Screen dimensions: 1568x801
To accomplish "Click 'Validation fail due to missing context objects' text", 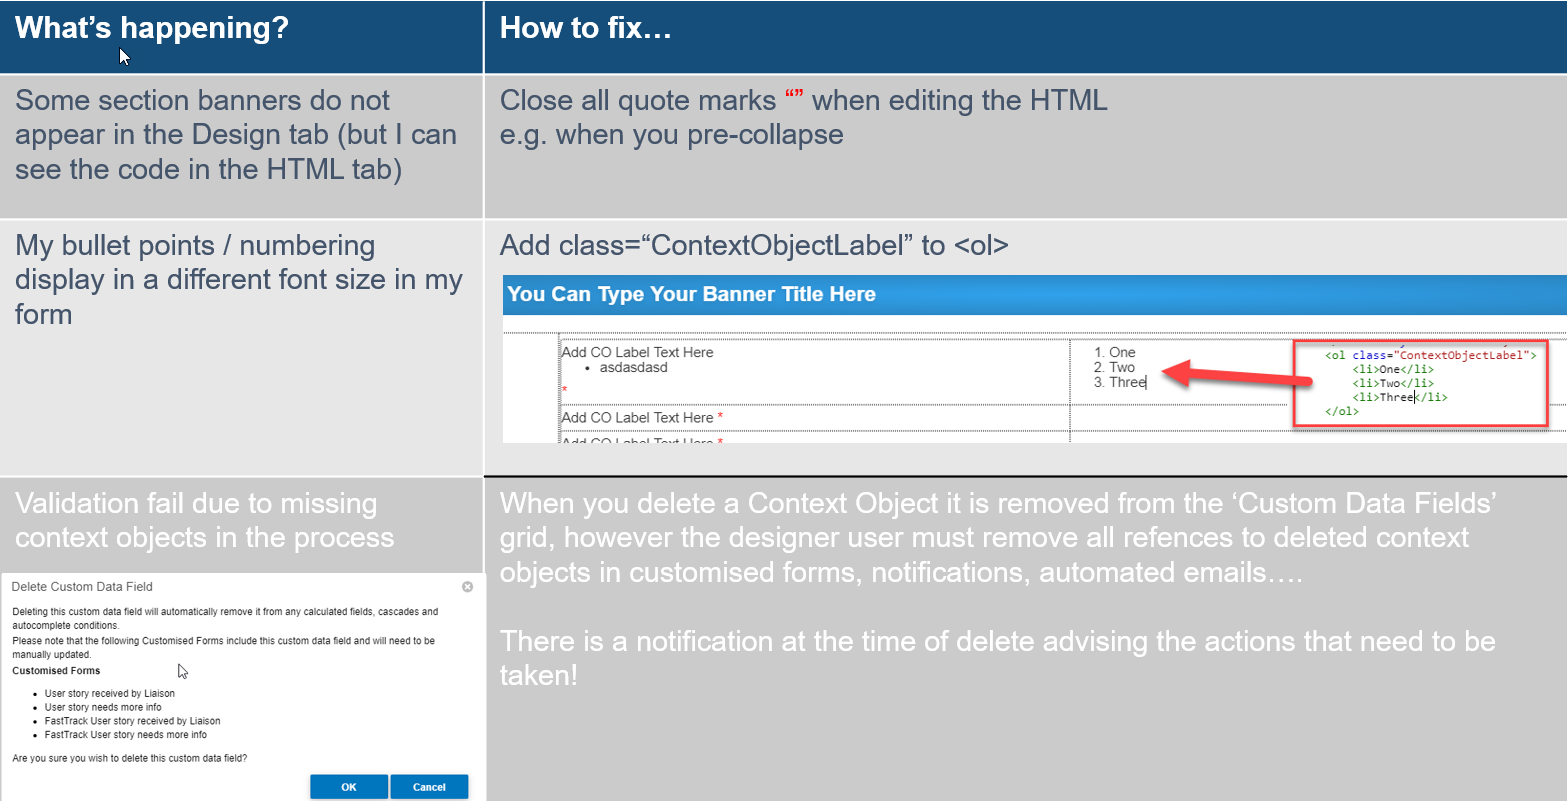I will 205,521.
